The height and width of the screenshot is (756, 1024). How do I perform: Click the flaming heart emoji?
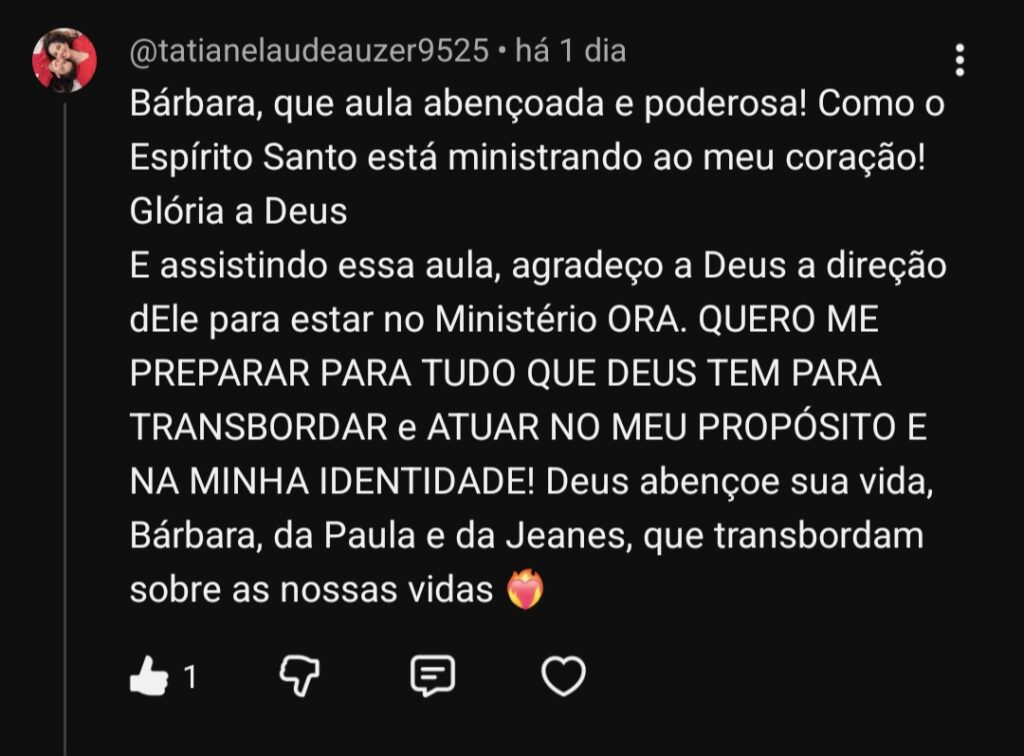(526, 589)
